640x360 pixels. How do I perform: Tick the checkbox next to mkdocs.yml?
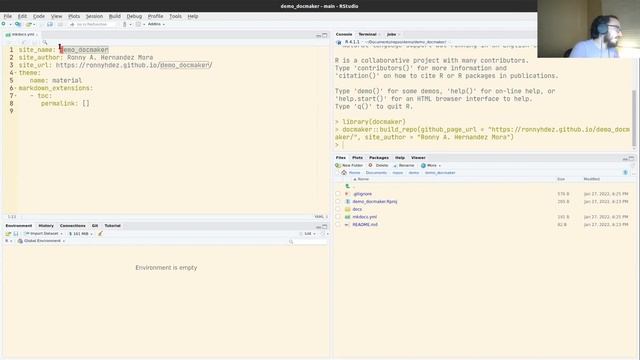(338, 217)
